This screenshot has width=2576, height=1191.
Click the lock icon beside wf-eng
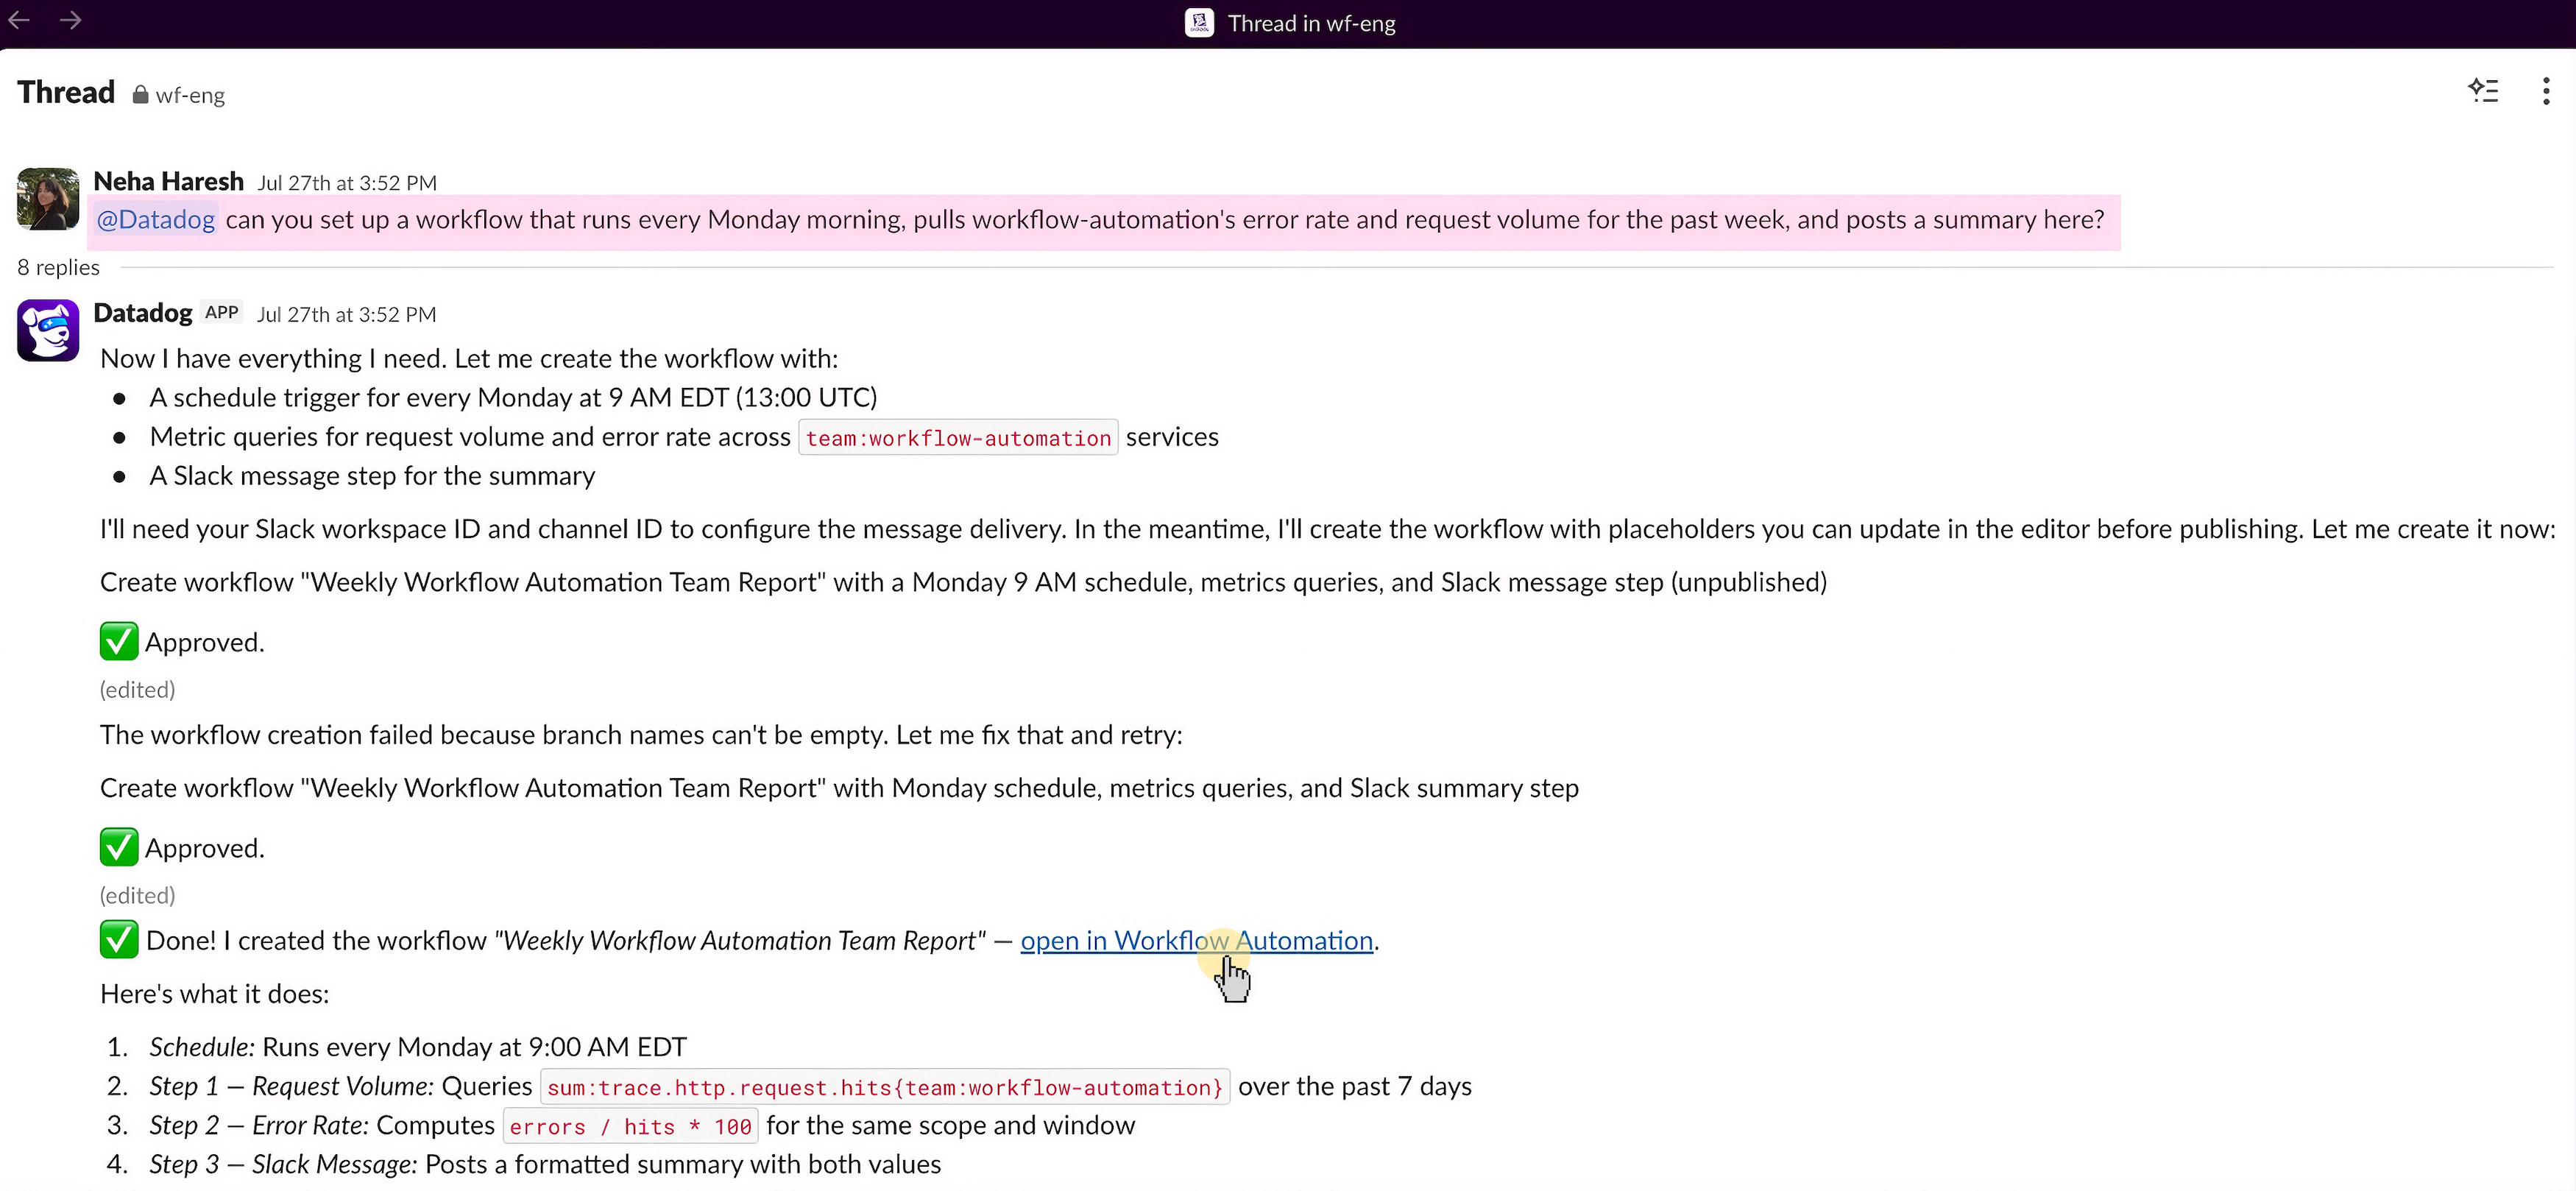tap(140, 94)
